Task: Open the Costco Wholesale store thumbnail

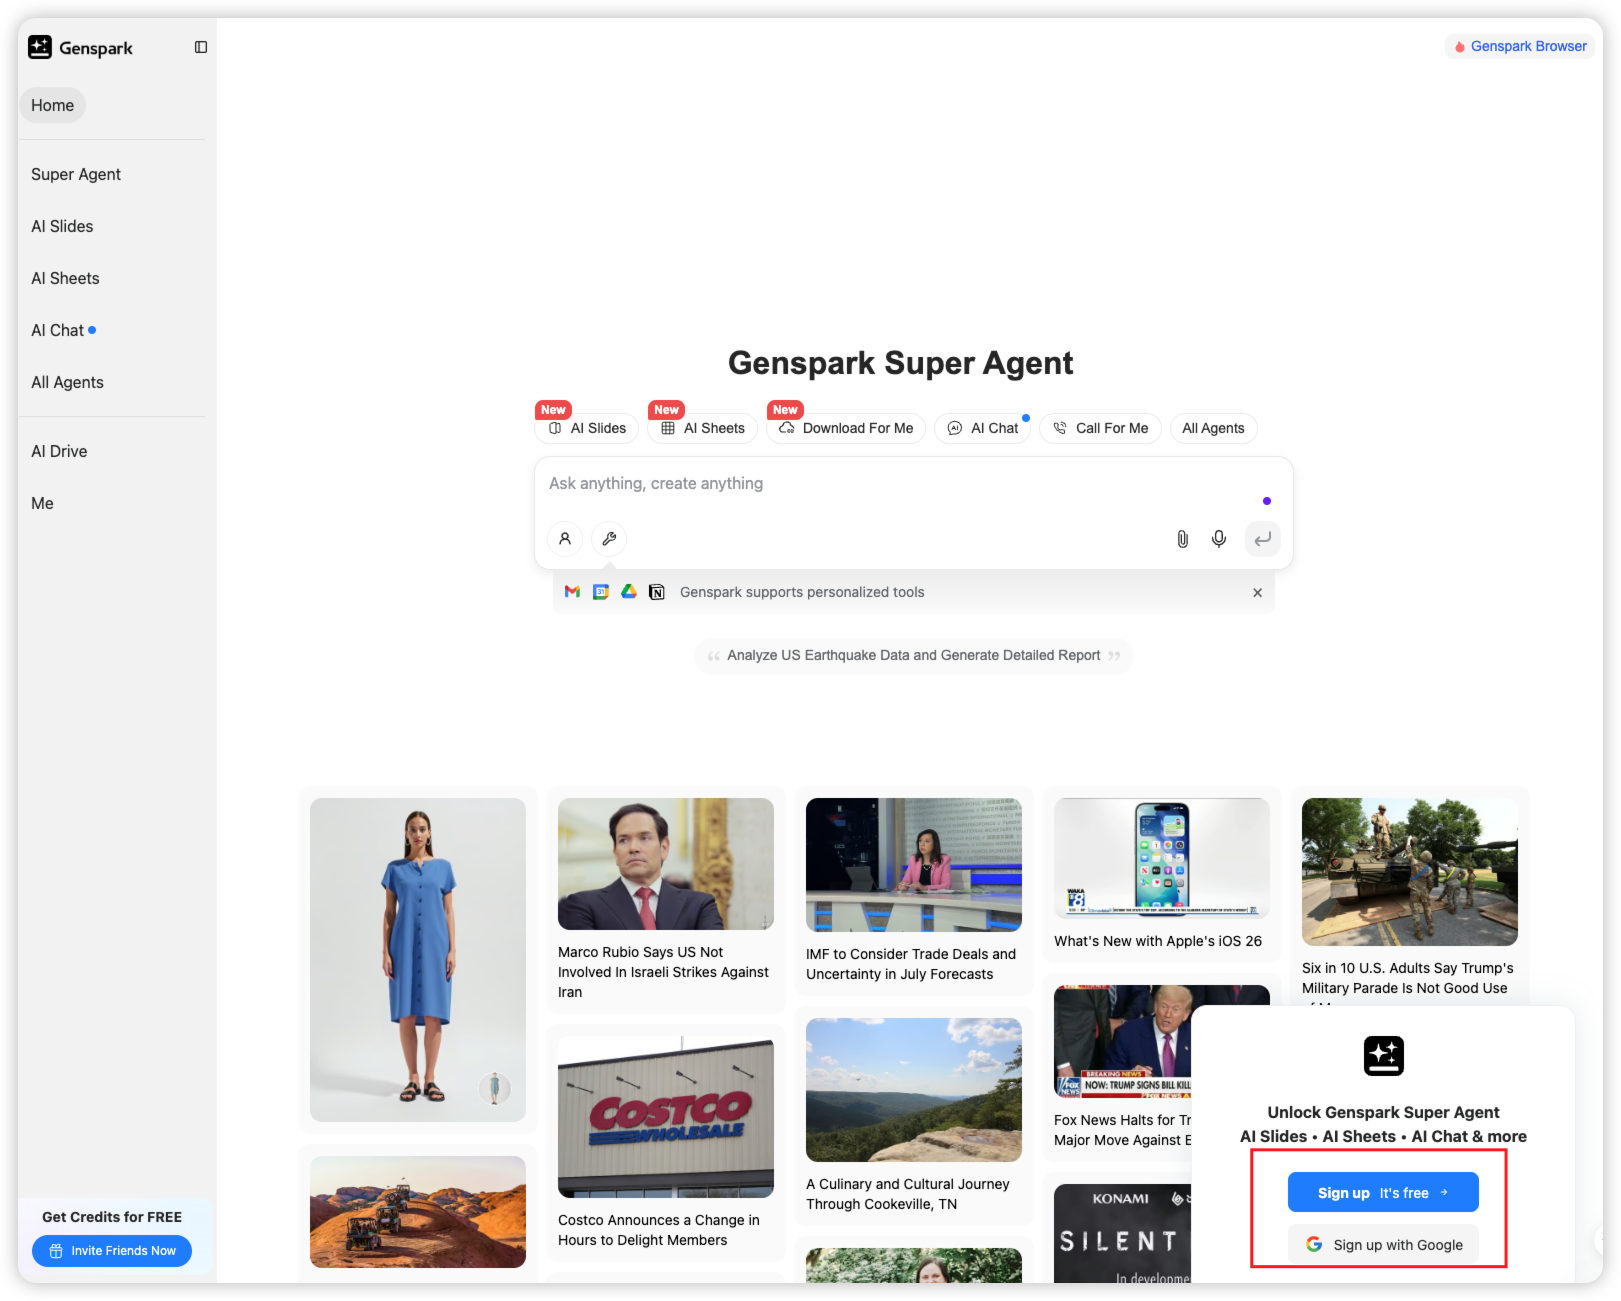Action: (666, 1117)
